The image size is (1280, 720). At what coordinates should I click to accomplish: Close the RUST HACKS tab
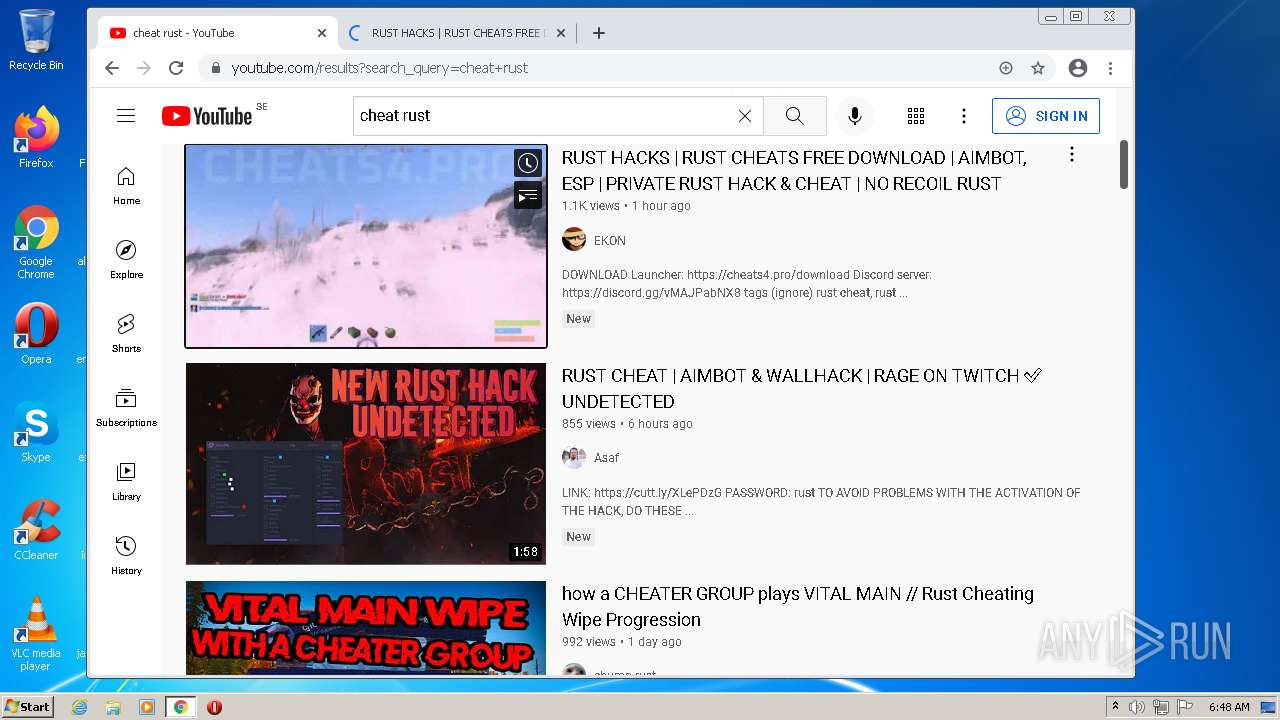point(561,33)
